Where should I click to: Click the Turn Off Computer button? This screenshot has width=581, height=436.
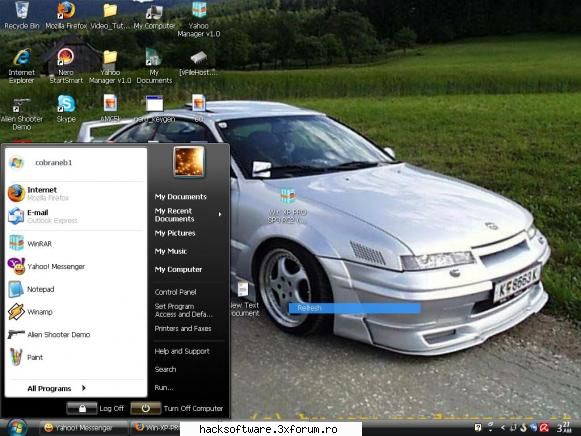coord(177,408)
